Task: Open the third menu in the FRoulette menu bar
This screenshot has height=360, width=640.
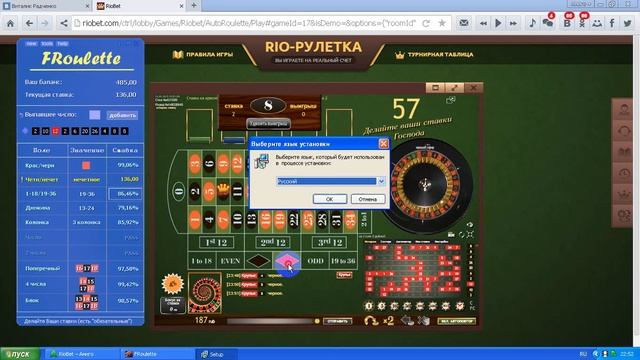Action: pyautogui.click(x=62, y=43)
